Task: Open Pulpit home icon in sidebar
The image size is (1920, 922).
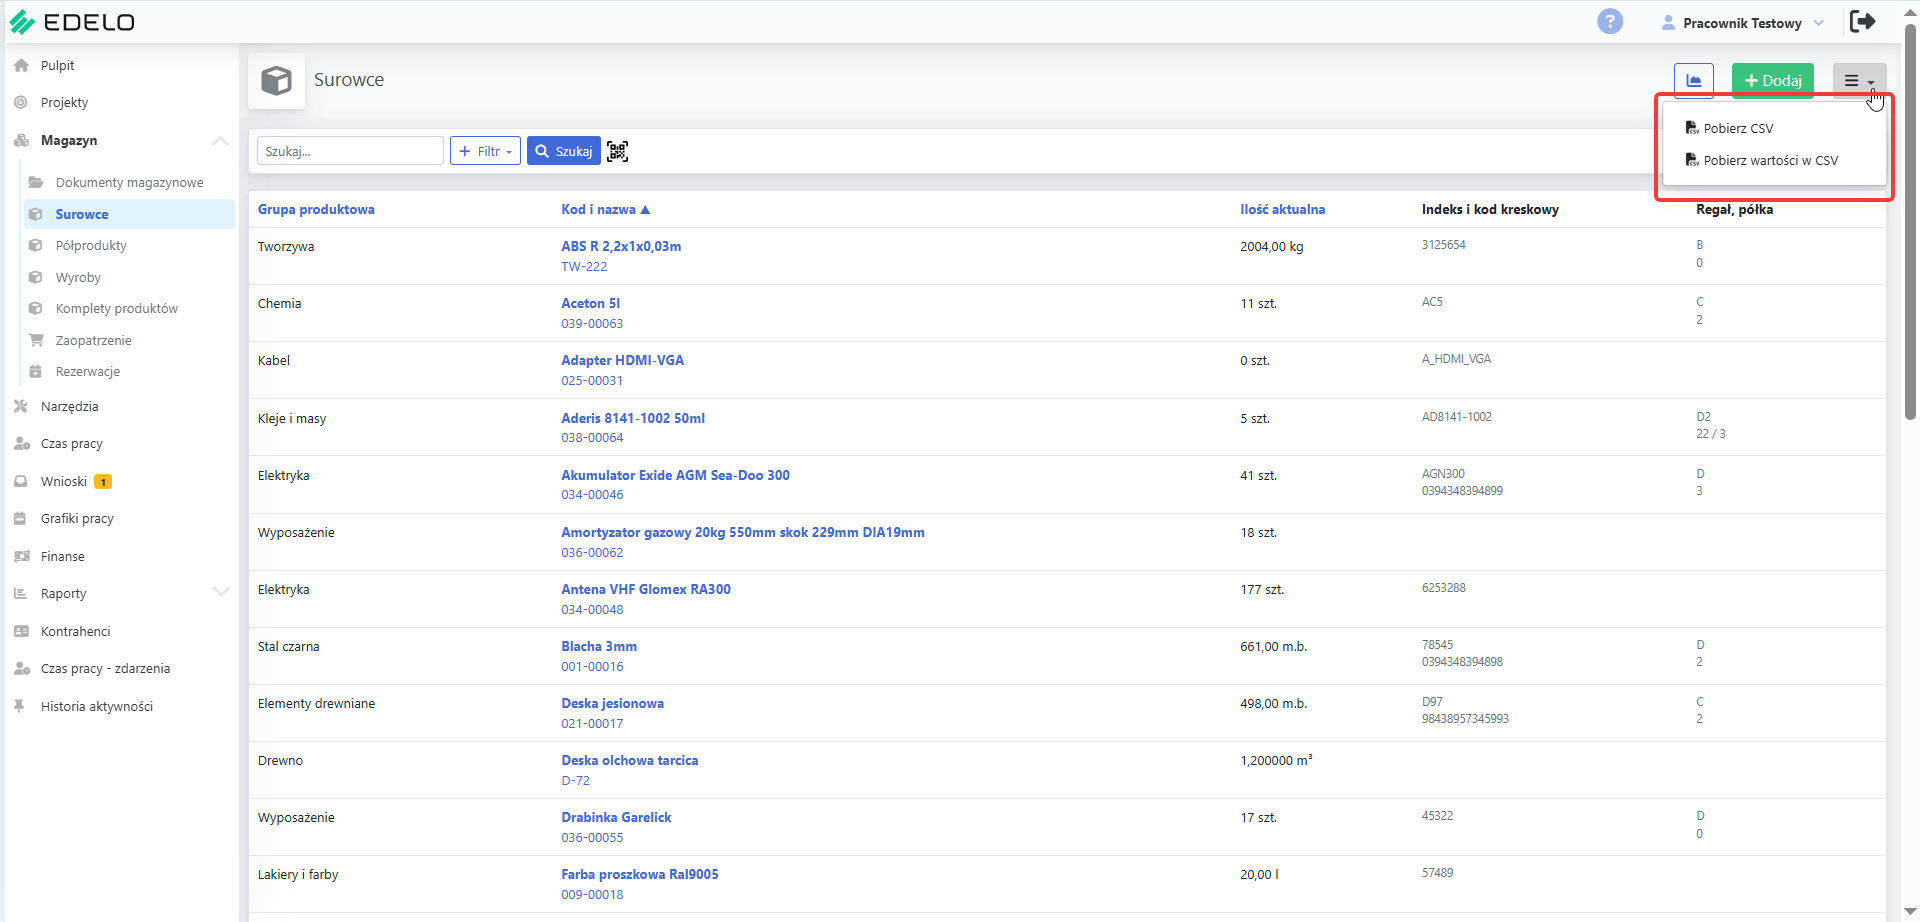Action: tap(21, 65)
